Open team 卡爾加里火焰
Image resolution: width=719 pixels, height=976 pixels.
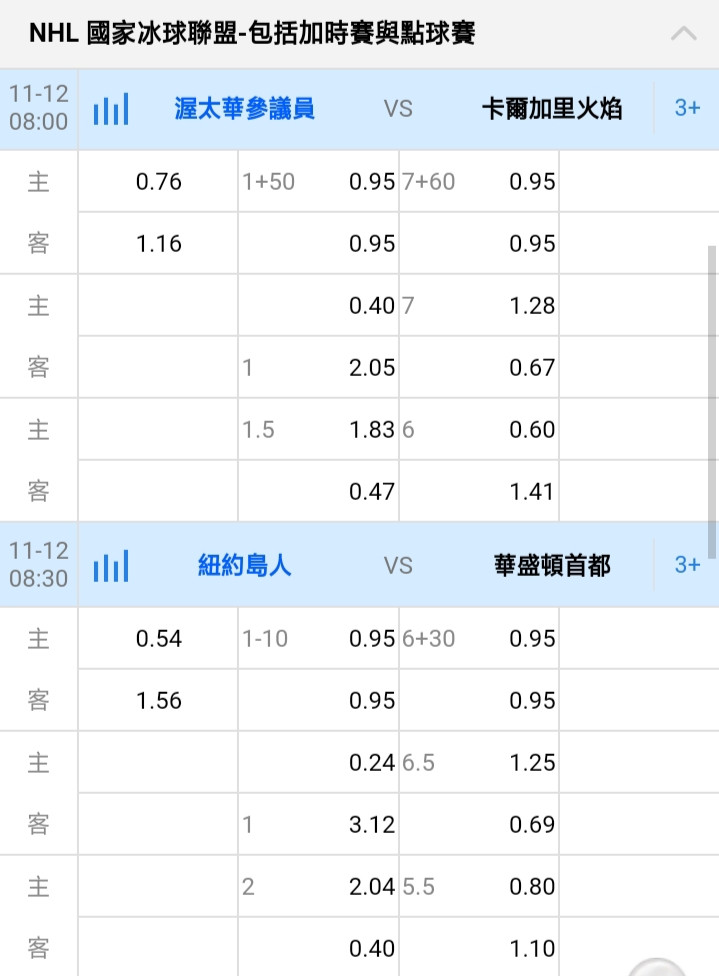[x=552, y=109]
